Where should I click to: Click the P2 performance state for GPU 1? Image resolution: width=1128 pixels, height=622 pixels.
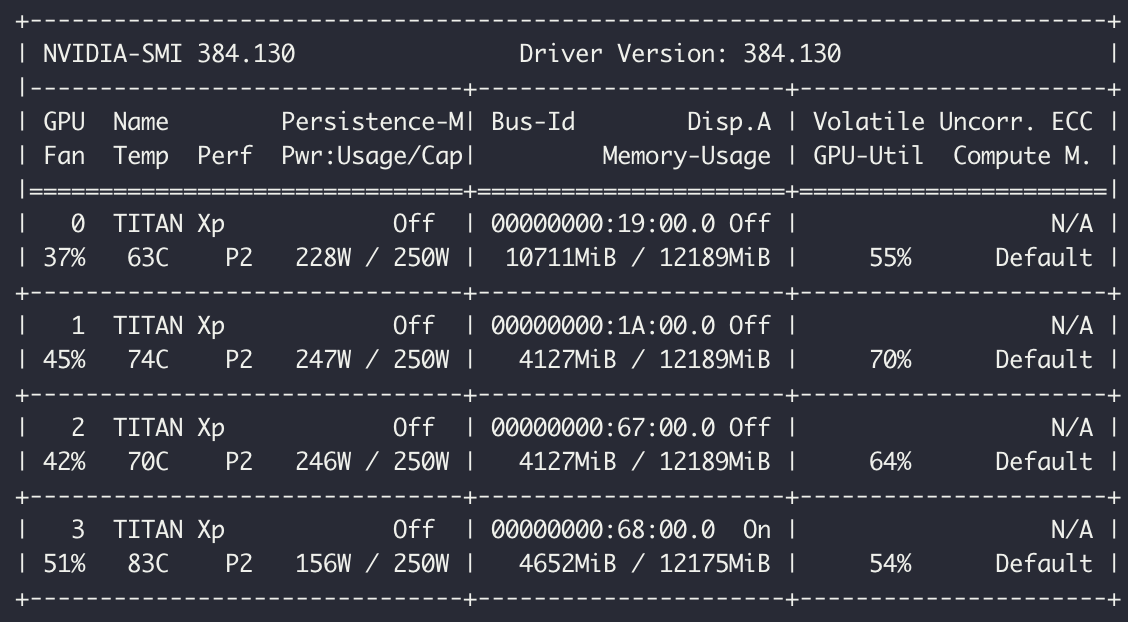[239, 360]
